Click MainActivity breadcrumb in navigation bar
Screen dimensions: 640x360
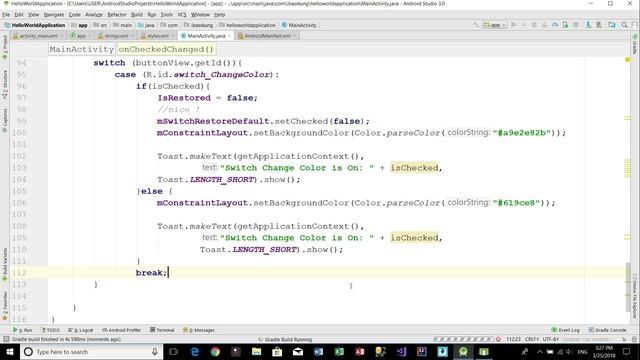(299, 25)
